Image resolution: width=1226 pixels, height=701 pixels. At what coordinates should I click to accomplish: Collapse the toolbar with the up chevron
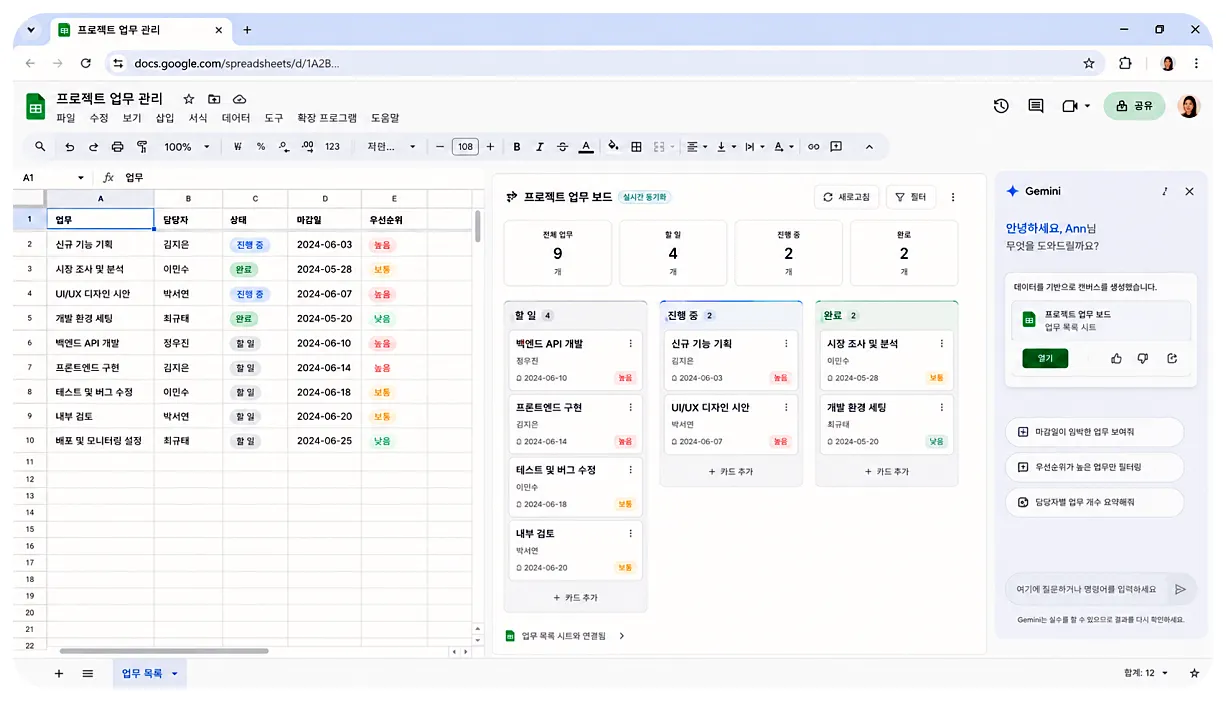pos(869,147)
